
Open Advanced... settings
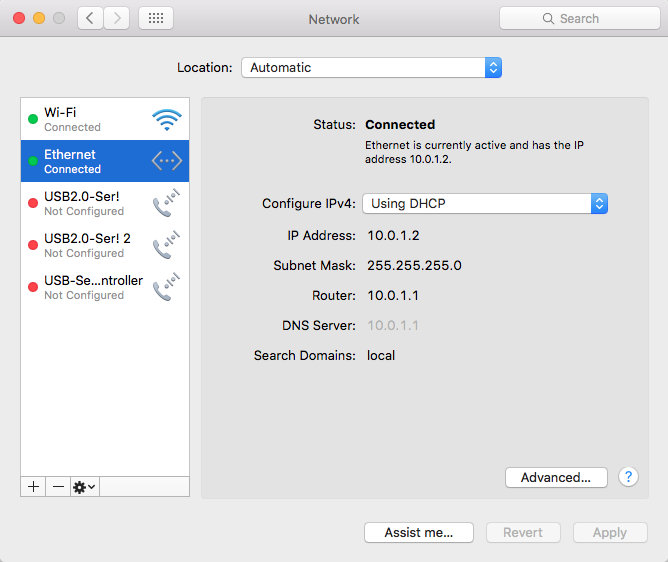(556, 478)
